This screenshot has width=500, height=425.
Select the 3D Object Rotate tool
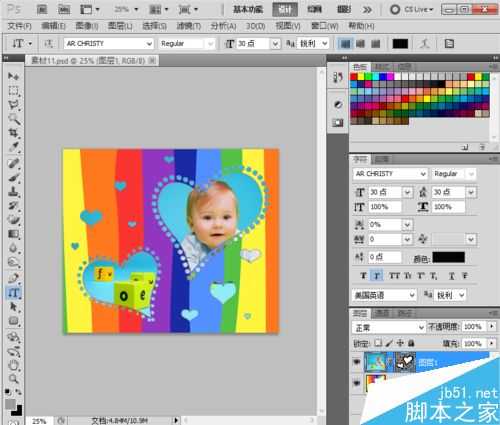pyautogui.click(x=13, y=337)
